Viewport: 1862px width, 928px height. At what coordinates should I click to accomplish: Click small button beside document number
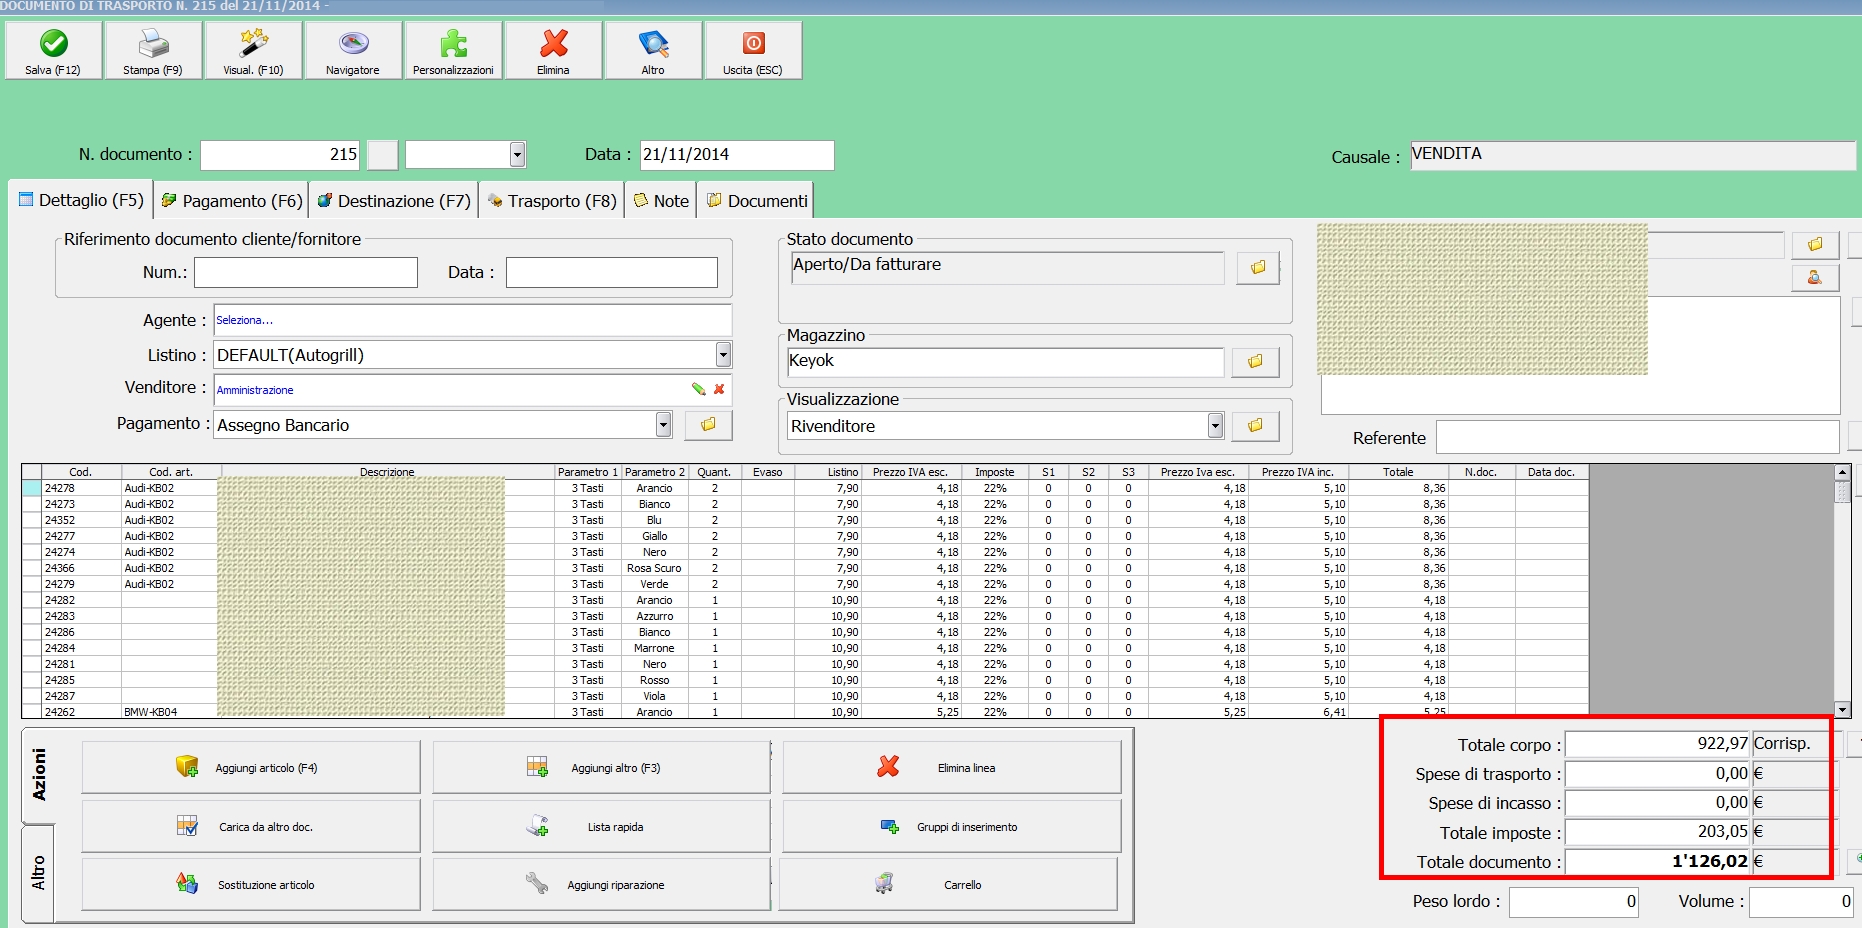[382, 154]
